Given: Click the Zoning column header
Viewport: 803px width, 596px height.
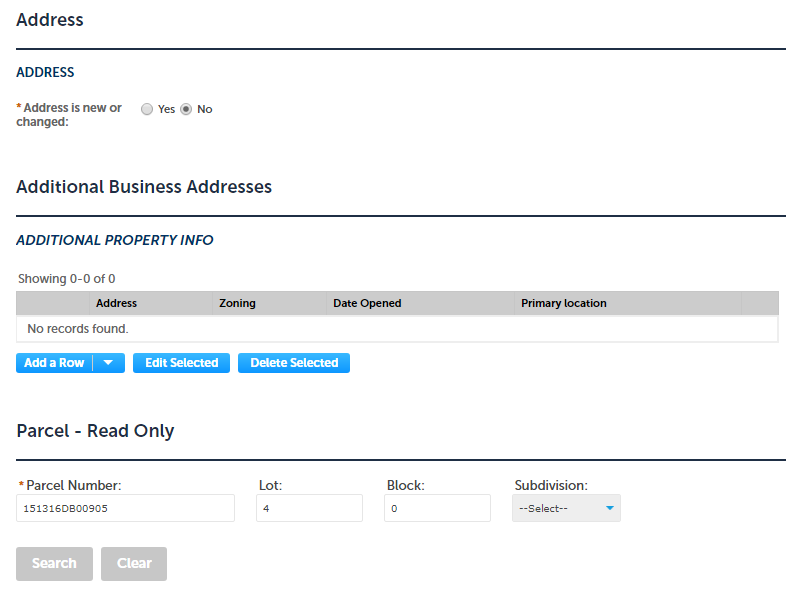Looking at the screenshot, I should (x=237, y=303).
